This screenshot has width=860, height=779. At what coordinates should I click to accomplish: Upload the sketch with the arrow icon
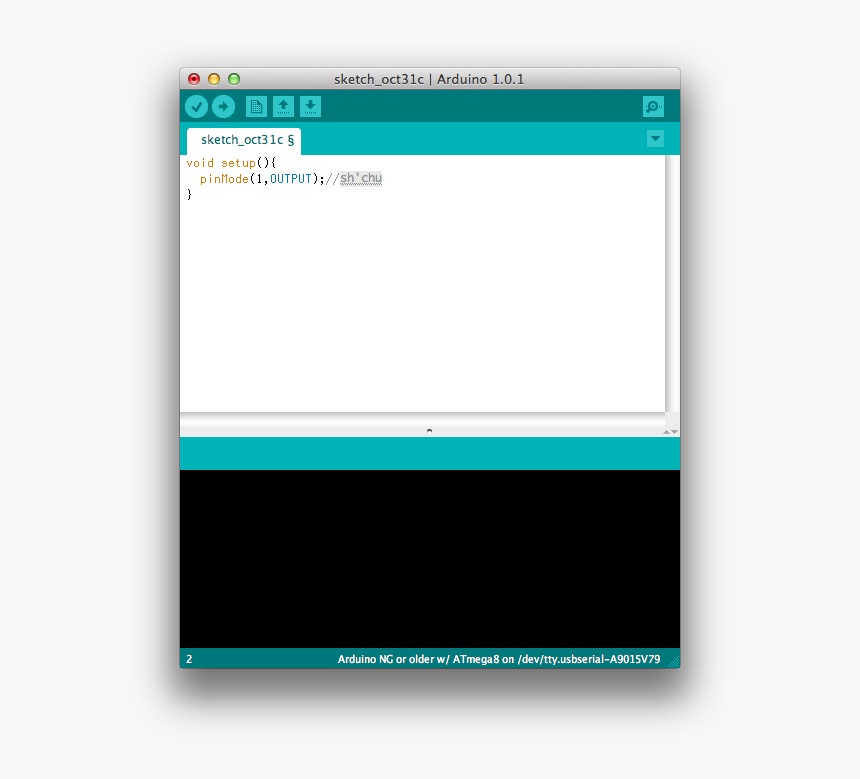click(x=223, y=106)
